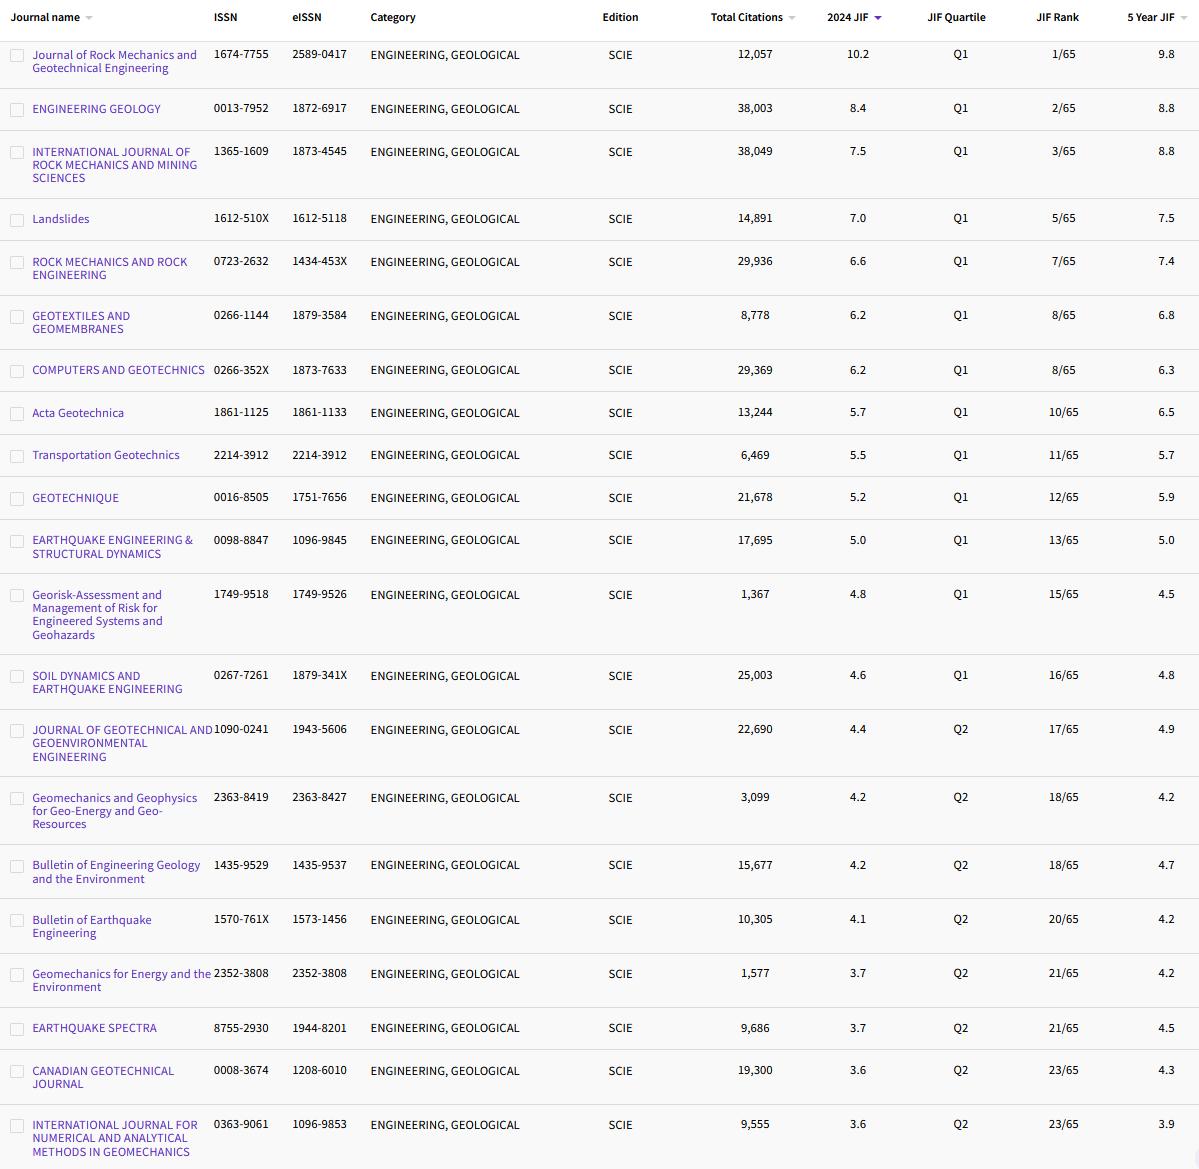The image size is (1199, 1169).
Task: Select the checkbox for ENGINEERING GEOLOGY
Action: pyautogui.click(x=17, y=109)
